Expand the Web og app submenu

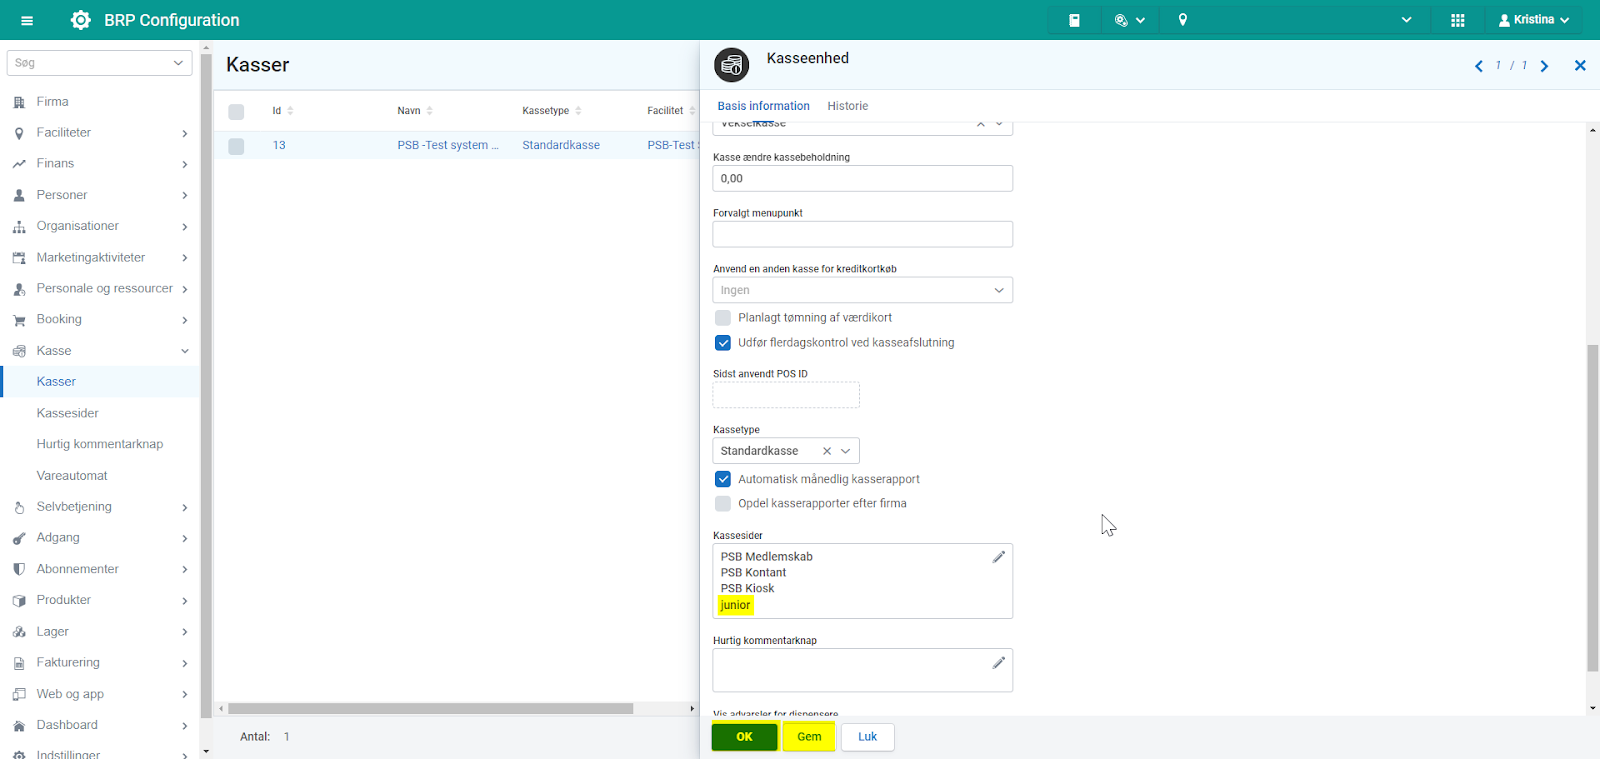(x=185, y=694)
